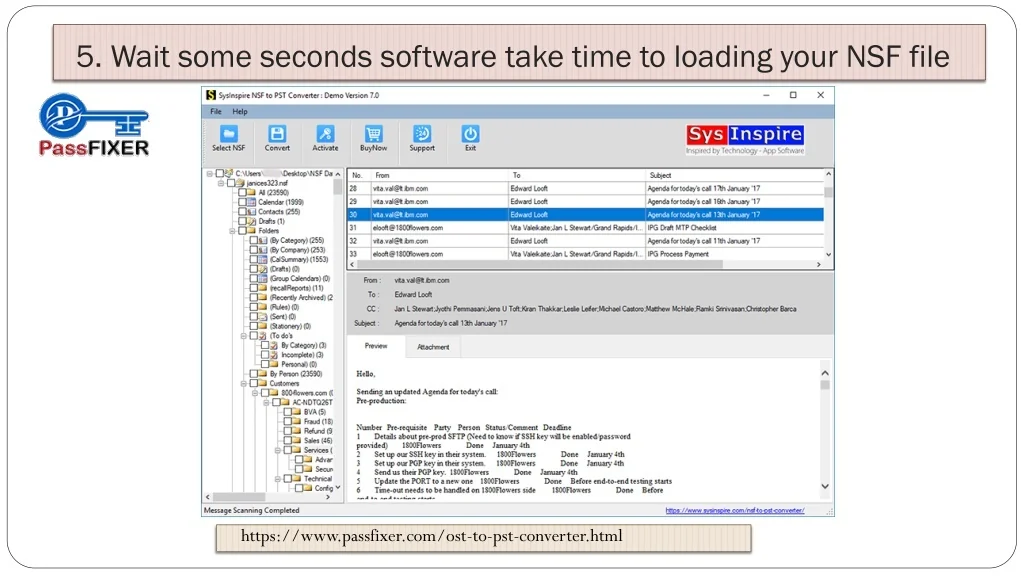Check the All (23590) checkbox
1024x576 pixels.
pos(242,193)
